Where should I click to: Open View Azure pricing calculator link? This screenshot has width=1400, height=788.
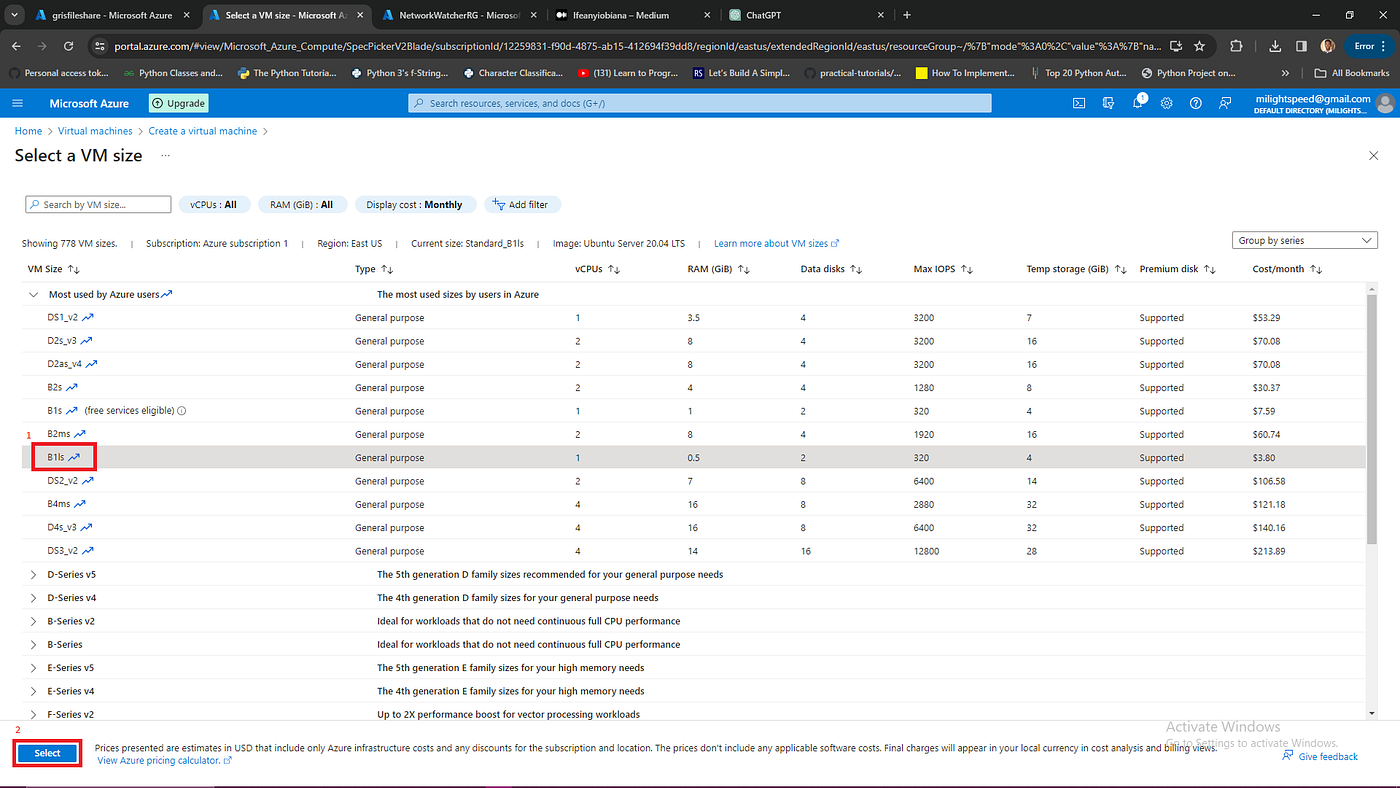pyautogui.click(x=164, y=760)
